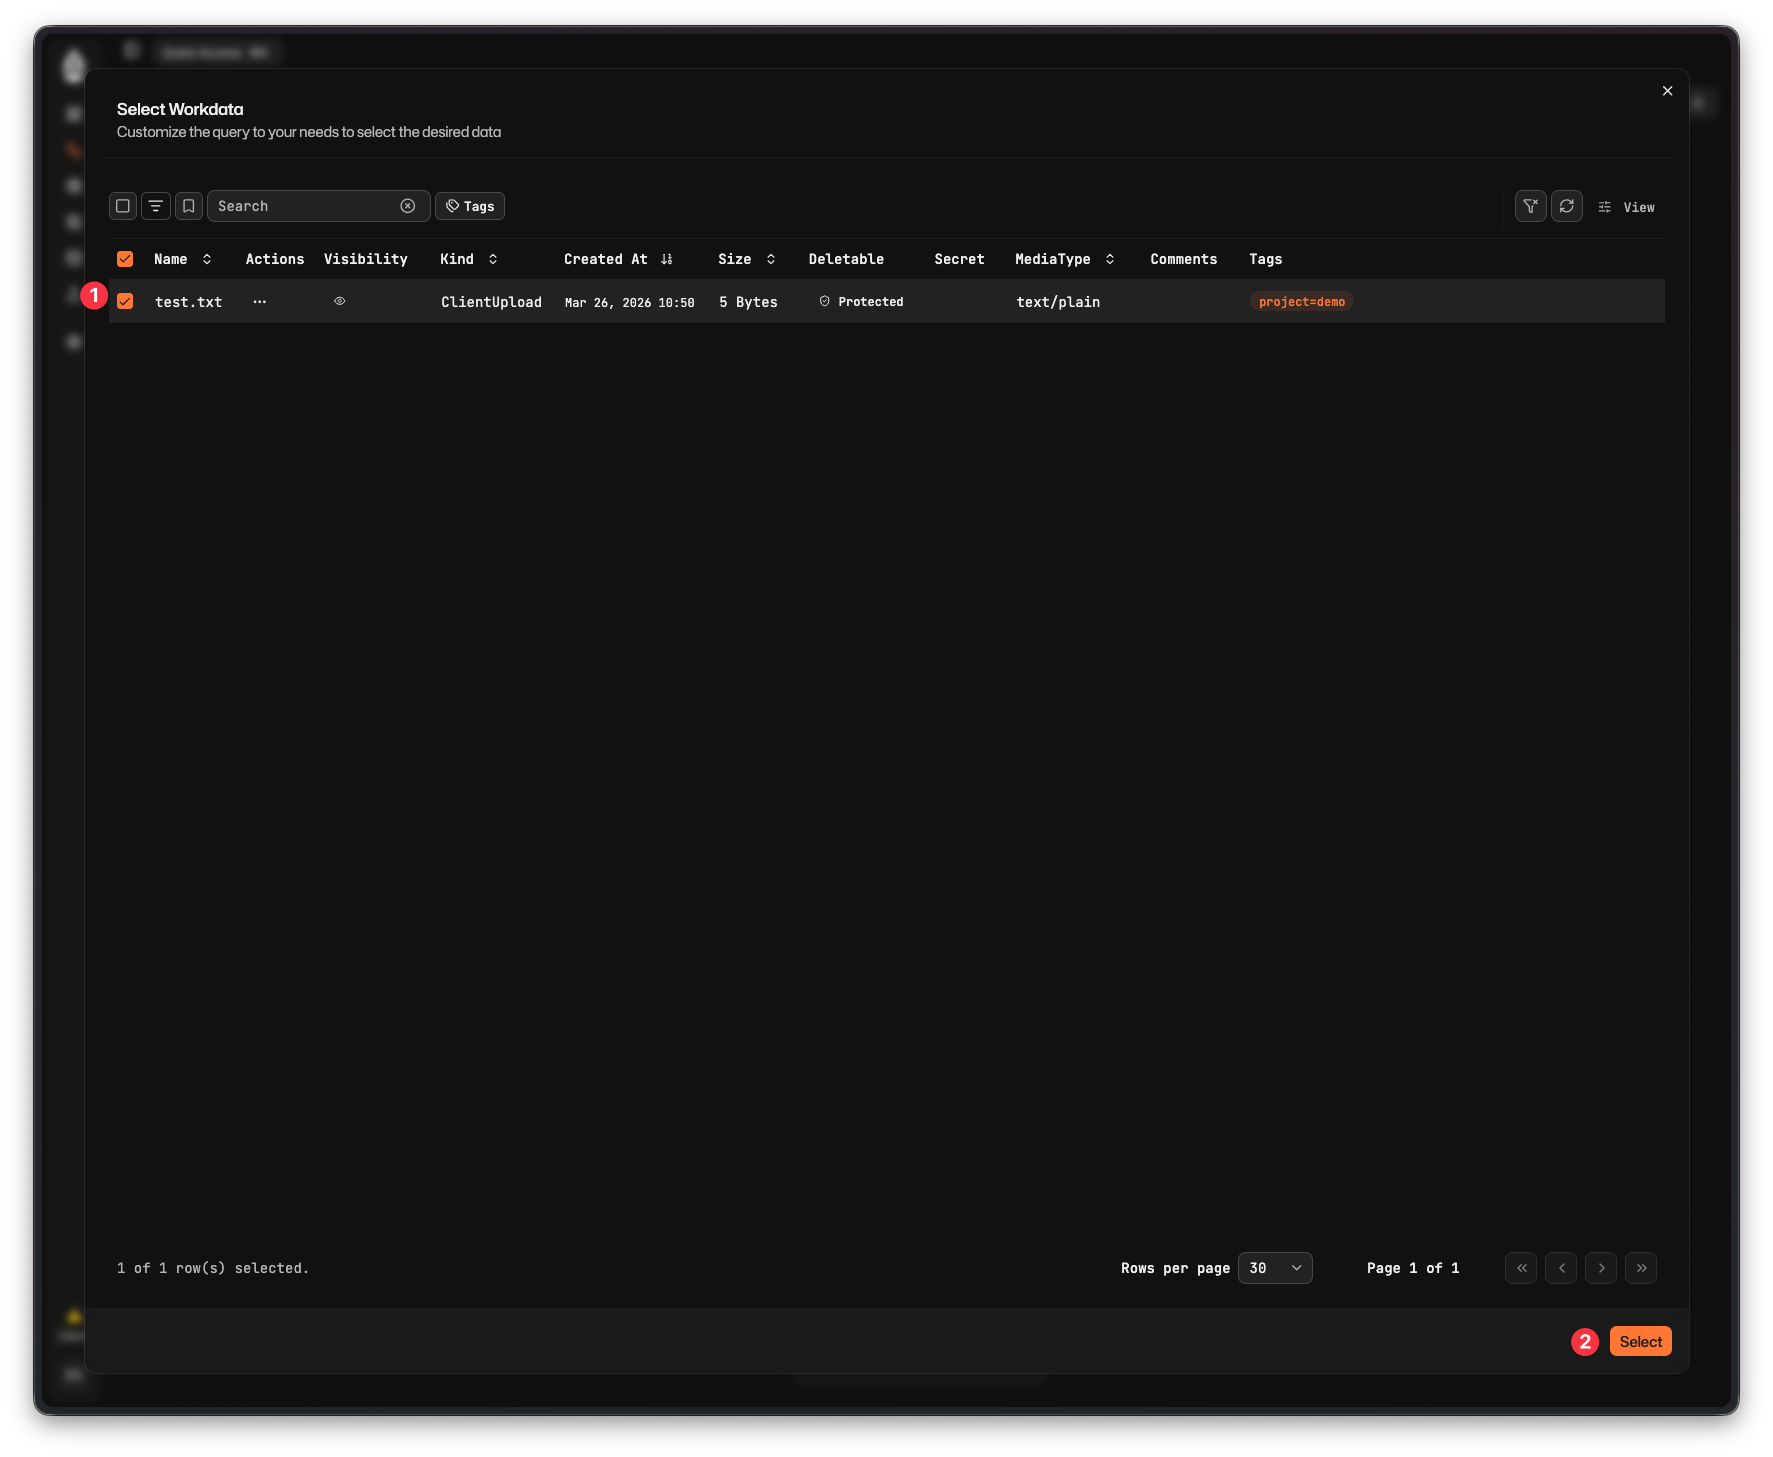Open the rows per page dropdown
The height and width of the screenshot is (1457, 1773).
tap(1275, 1268)
